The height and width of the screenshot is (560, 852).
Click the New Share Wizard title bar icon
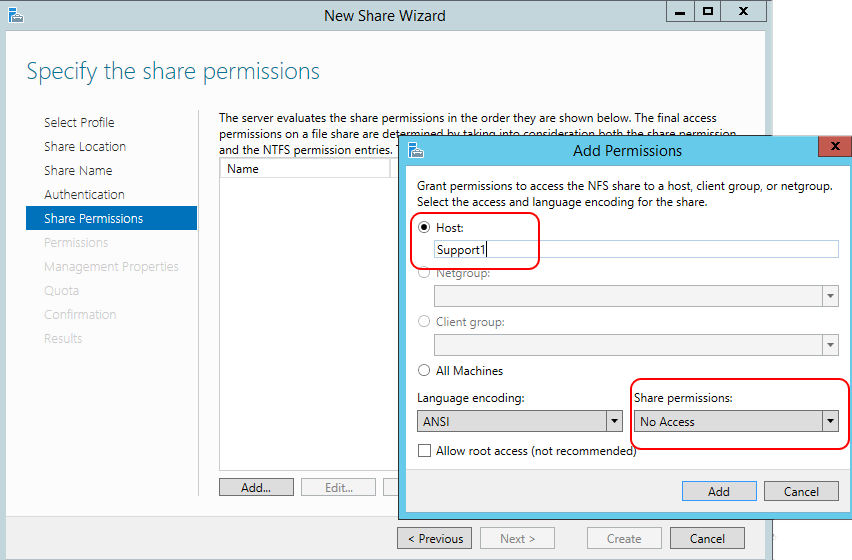16,15
